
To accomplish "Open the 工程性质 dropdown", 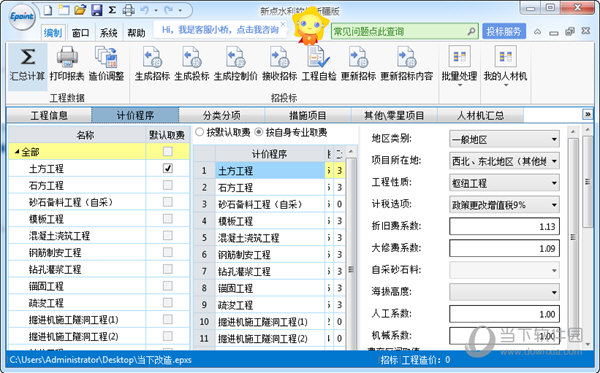I will pyautogui.click(x=504, y=183).
